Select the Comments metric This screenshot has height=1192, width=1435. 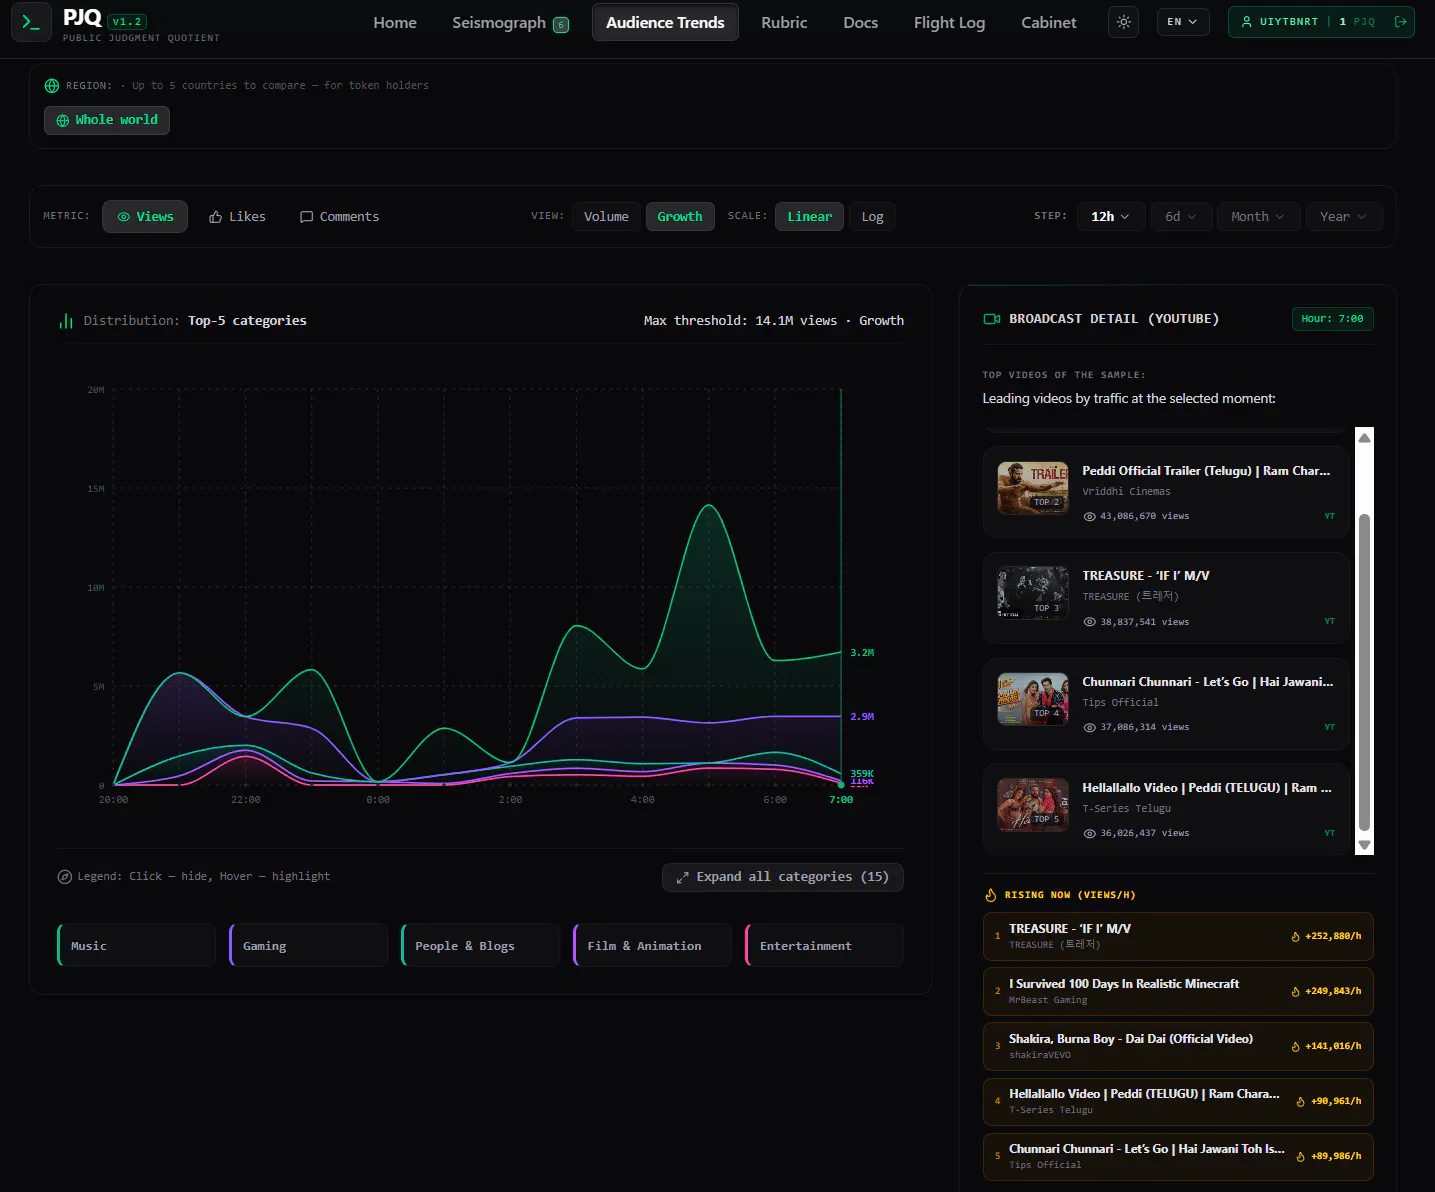tap(339, 217)
